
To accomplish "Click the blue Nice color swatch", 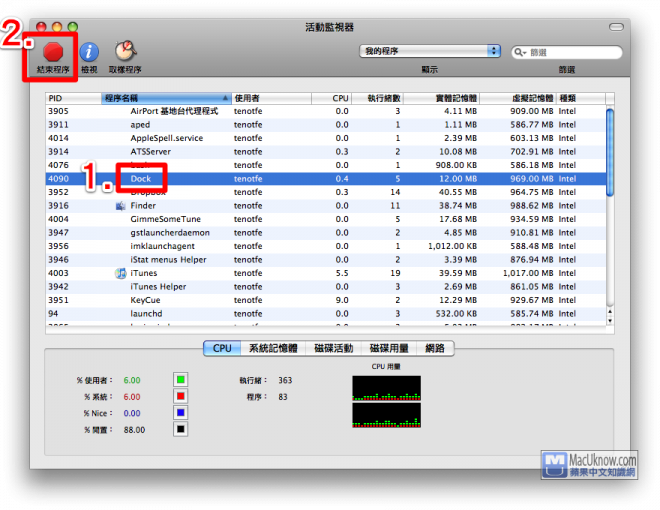I will 181,413.
